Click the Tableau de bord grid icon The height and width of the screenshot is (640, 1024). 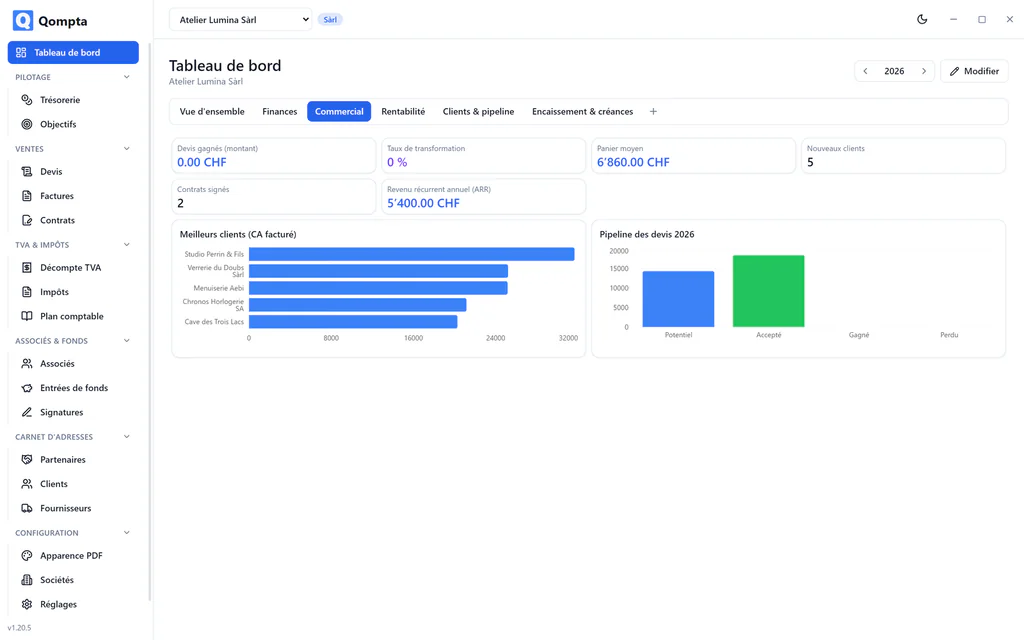[x=21, y=52]
